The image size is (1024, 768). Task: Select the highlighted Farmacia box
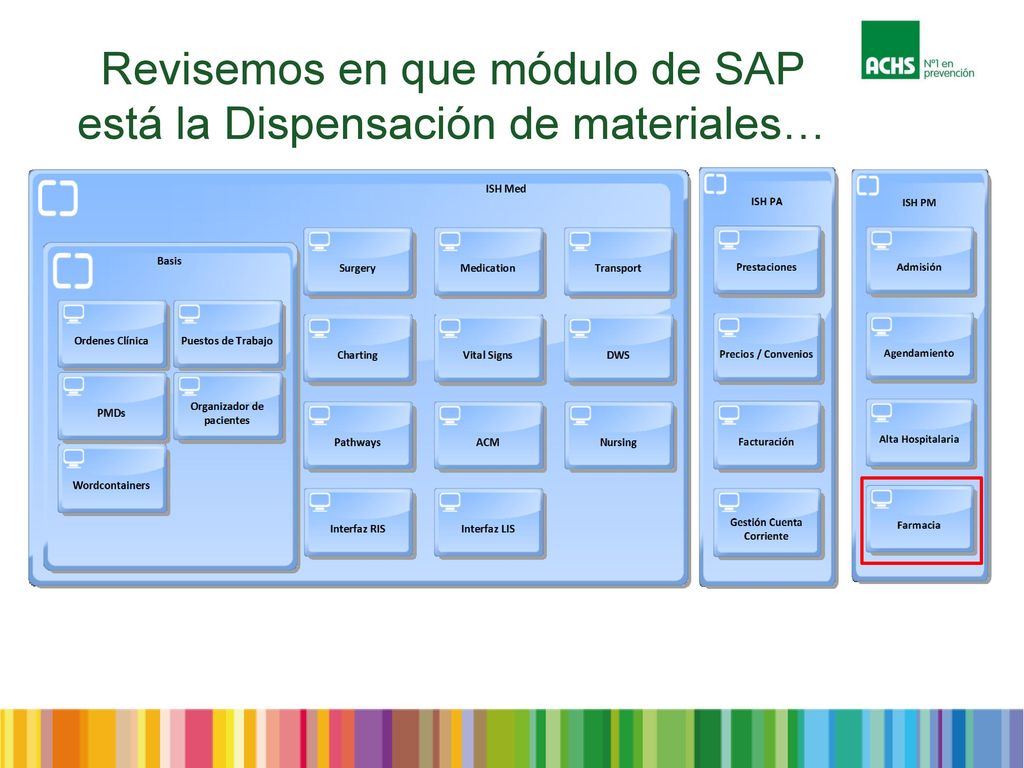point(920,520)
